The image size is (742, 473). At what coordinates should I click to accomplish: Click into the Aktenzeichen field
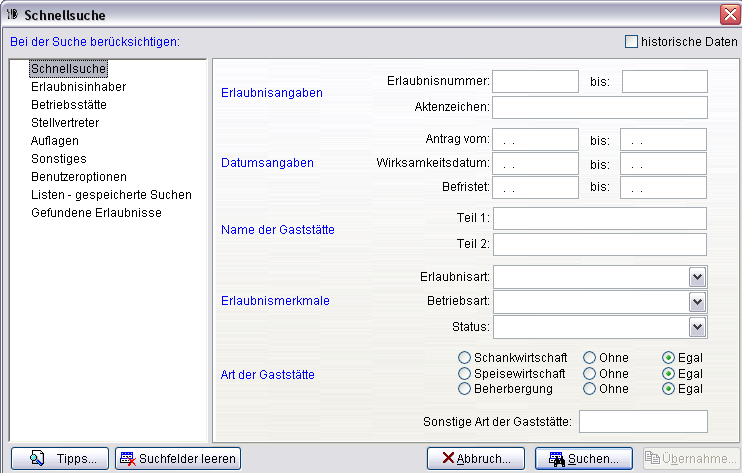(599, 107)
